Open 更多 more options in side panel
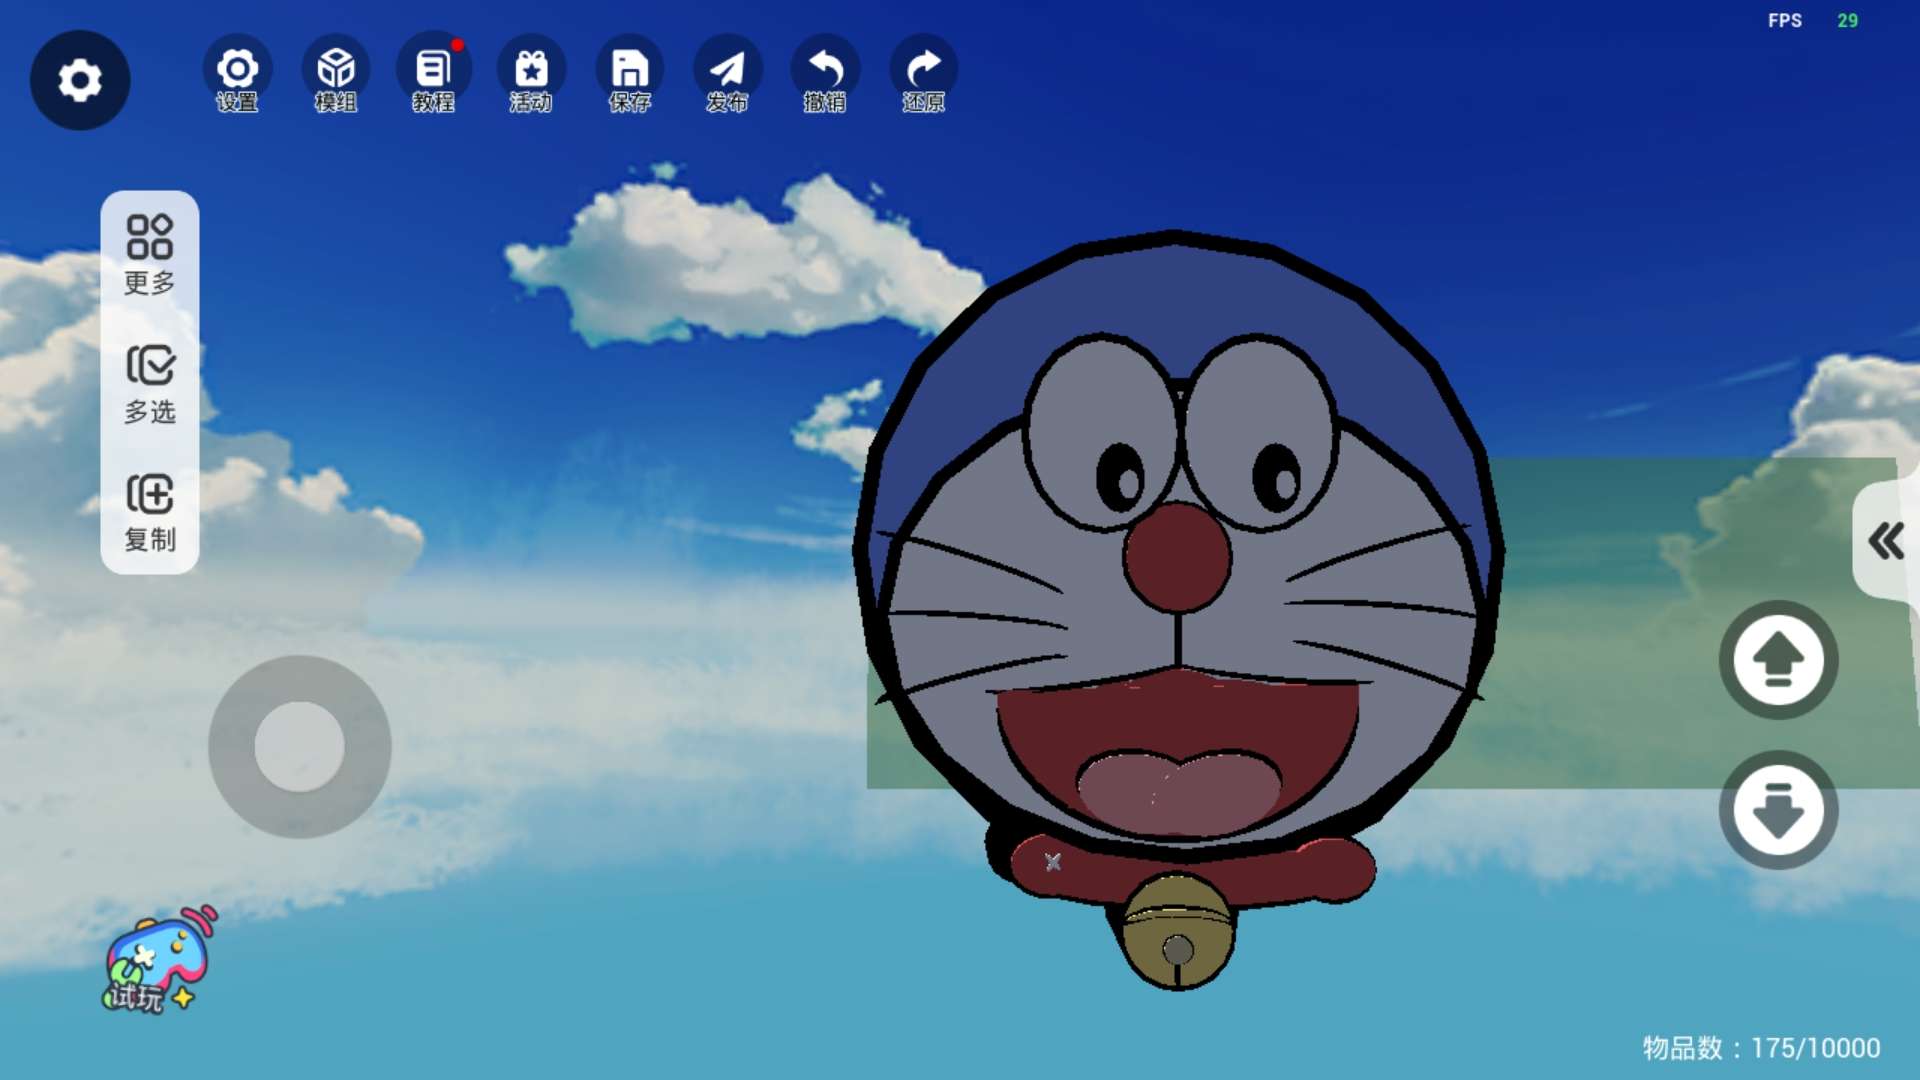This screenshot has width=1920, height=1080. (150, 255)
